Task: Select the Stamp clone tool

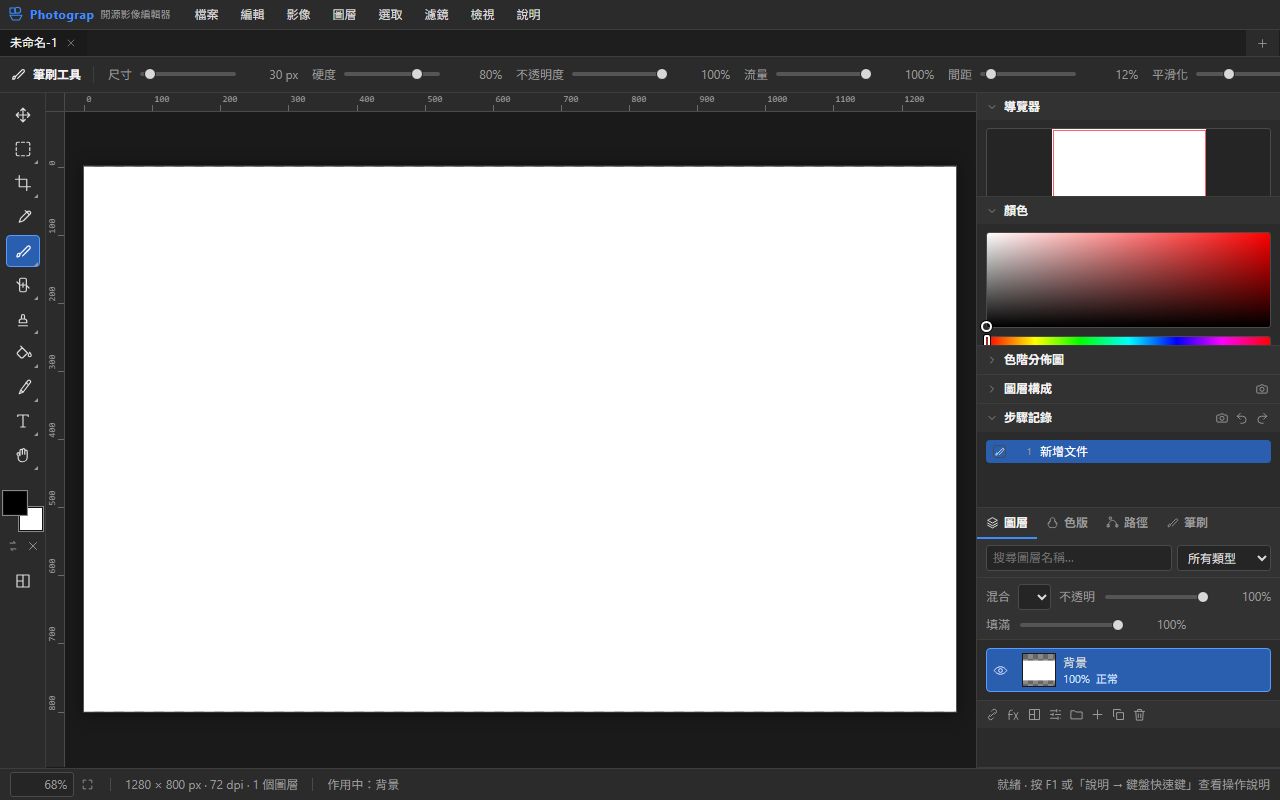Action: pyautogui.click(x=23, y=319)
